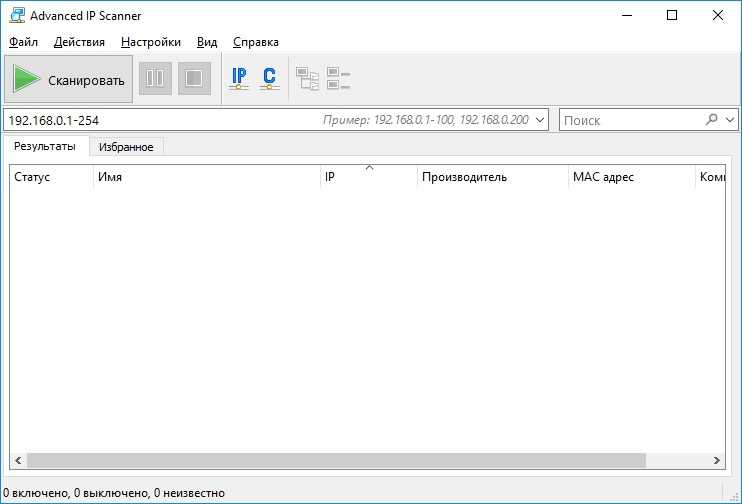The width and height of the screenshot is (742, 504).
Task: Minimize the Advanced IP Scanner window
Action: 627,16
